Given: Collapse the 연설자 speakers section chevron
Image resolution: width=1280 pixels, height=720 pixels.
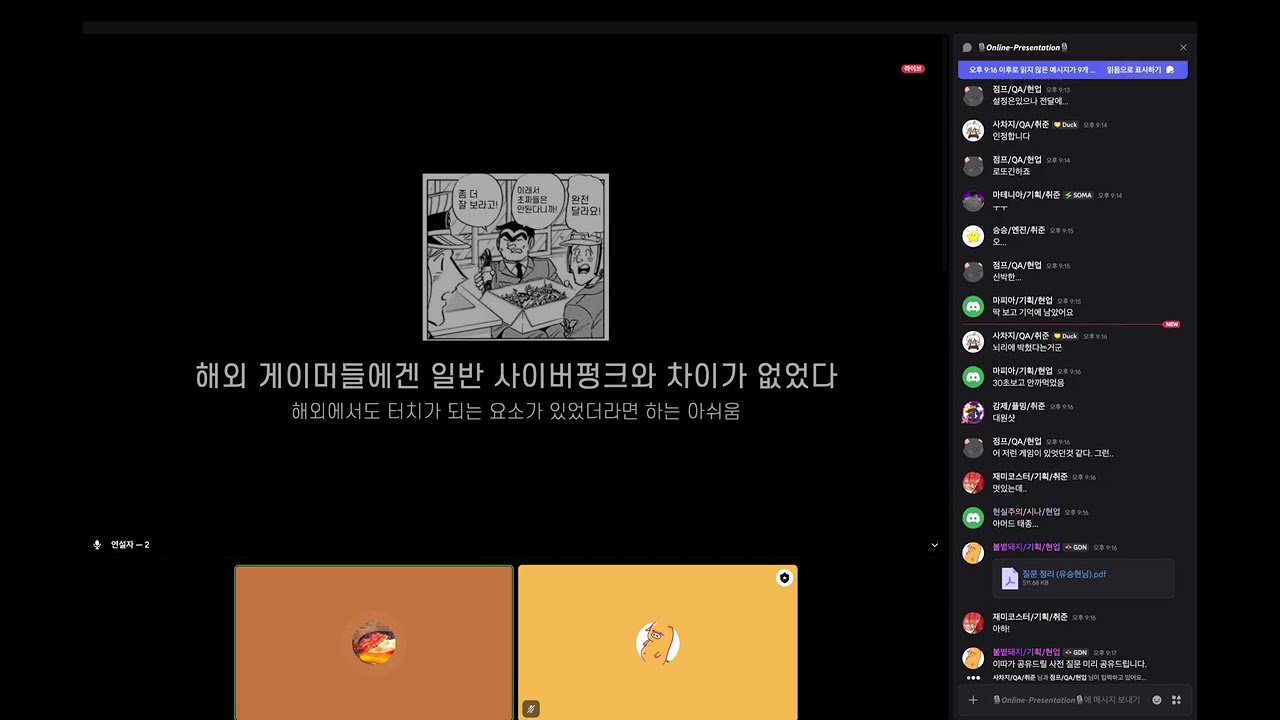Looking at the screenshot, I should (935, 545).
